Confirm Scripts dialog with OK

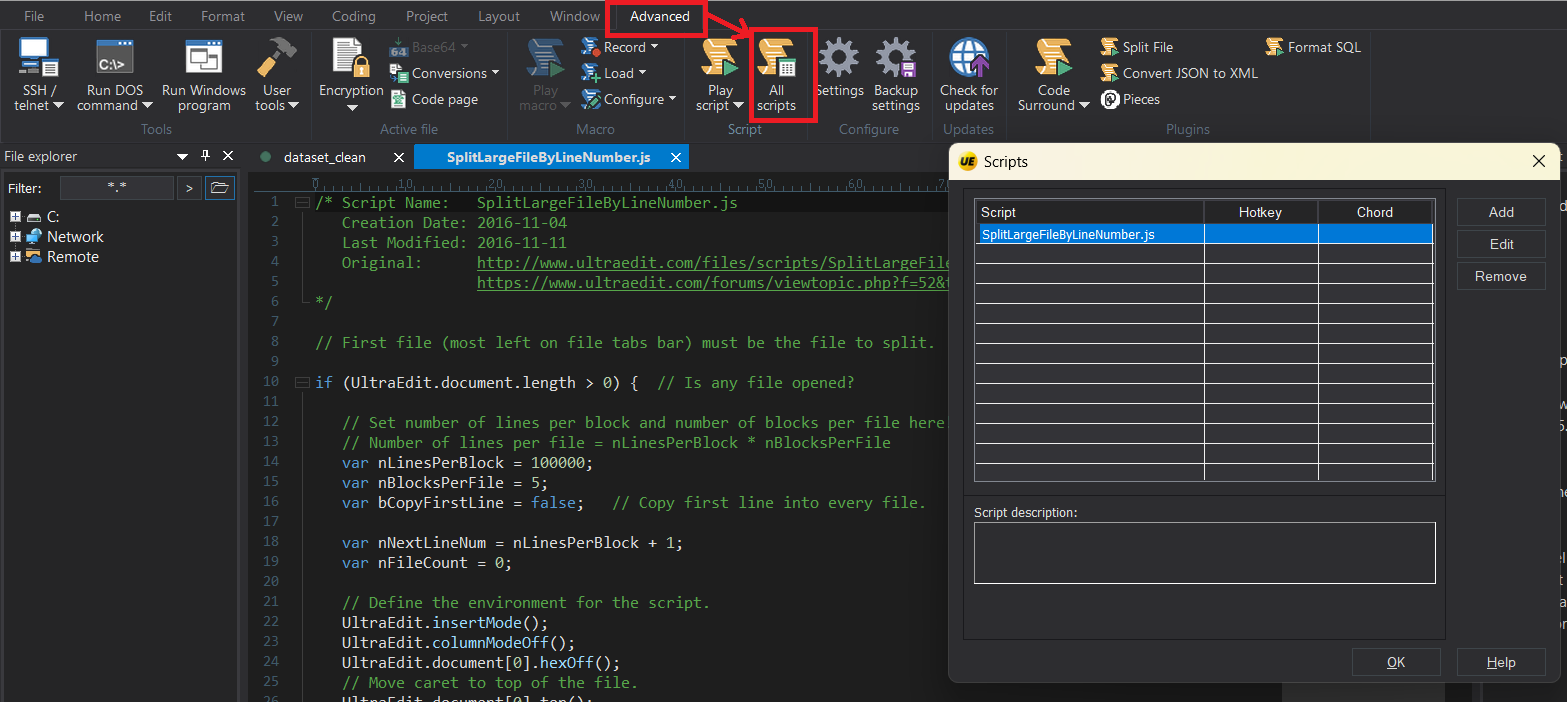pos(1396,662)
